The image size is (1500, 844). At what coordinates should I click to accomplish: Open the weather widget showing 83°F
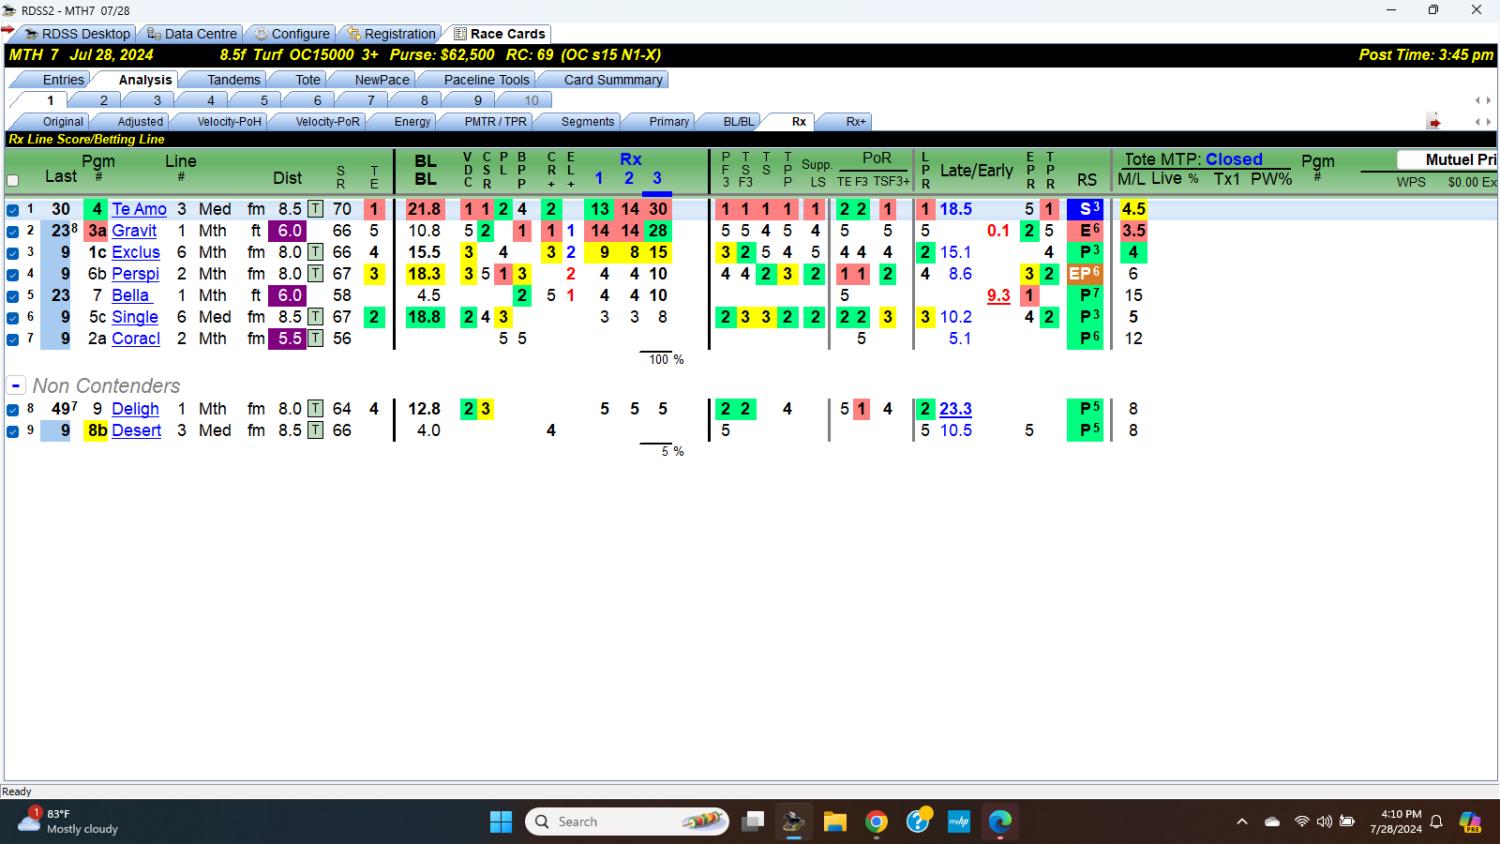click(x=70, y=821)
